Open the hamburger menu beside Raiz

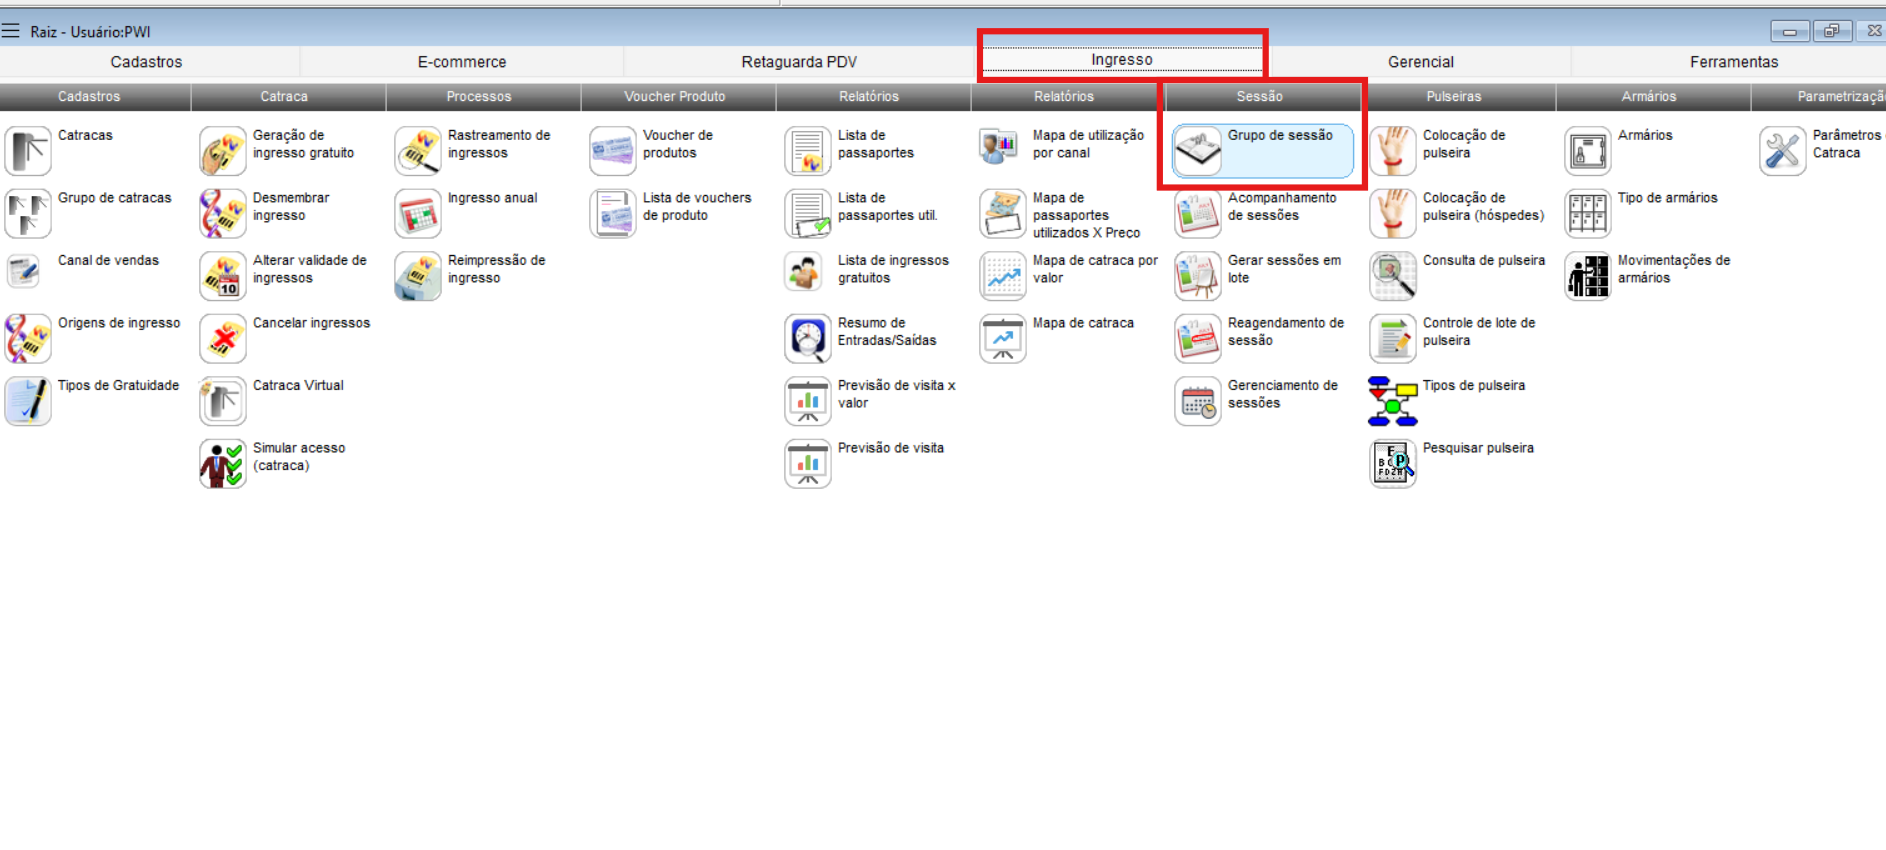coord(11,31)
